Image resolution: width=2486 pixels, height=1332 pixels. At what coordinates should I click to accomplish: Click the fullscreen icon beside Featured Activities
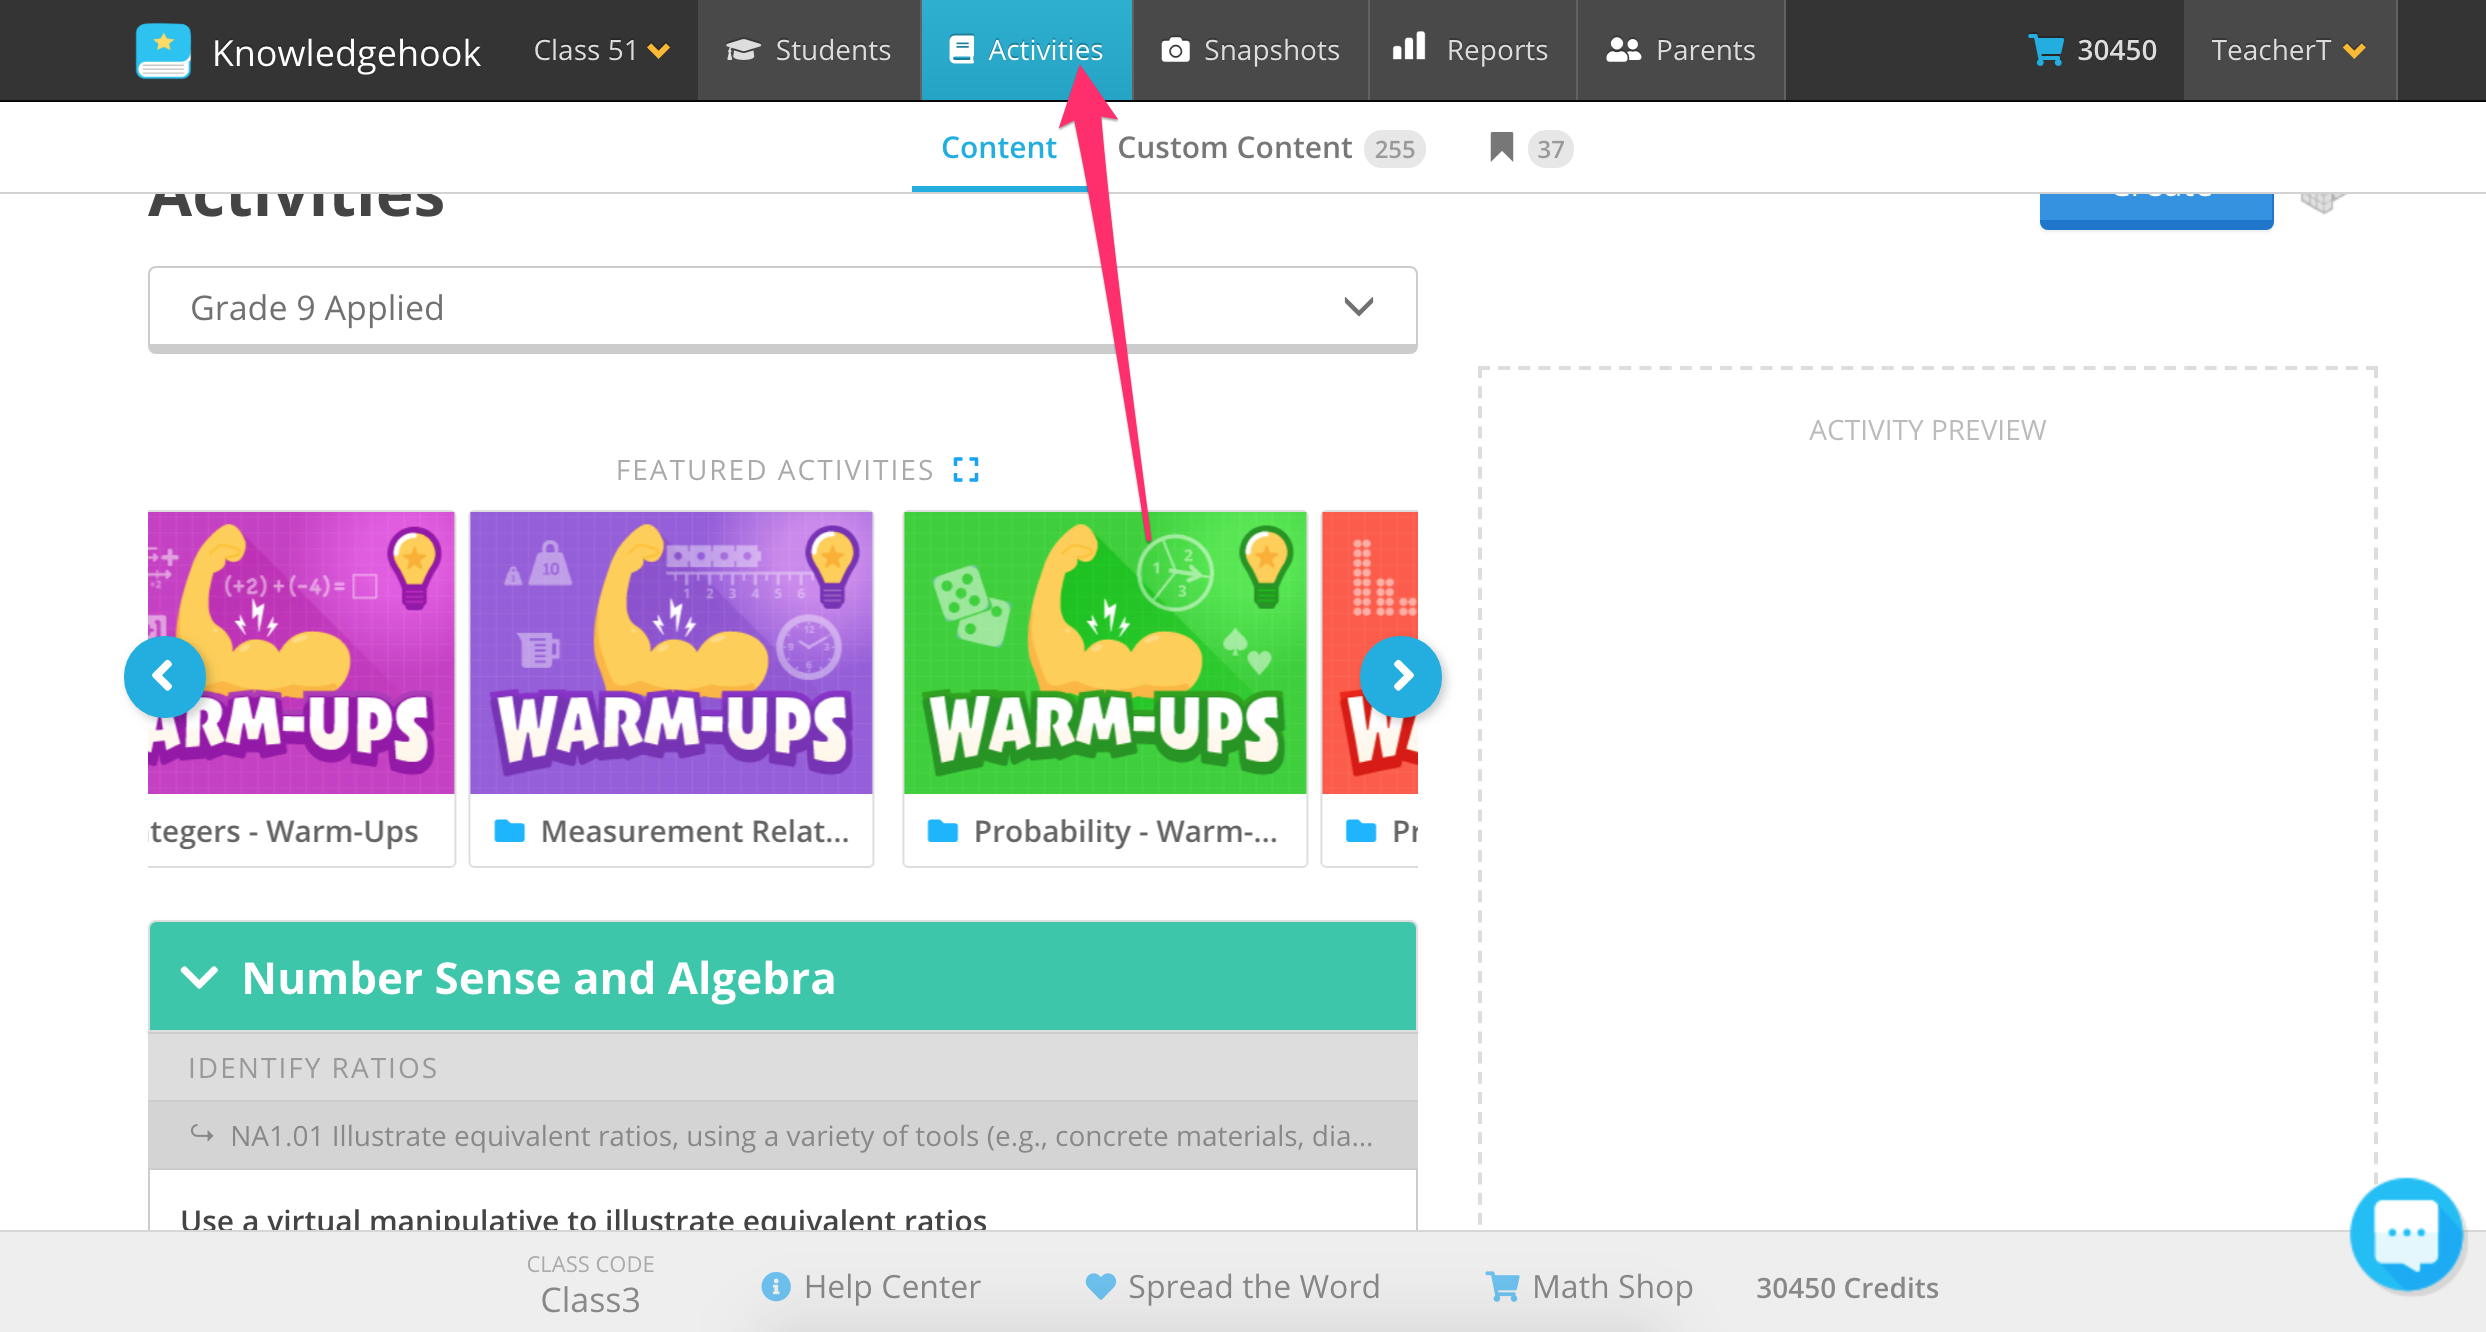coord(966,469)
